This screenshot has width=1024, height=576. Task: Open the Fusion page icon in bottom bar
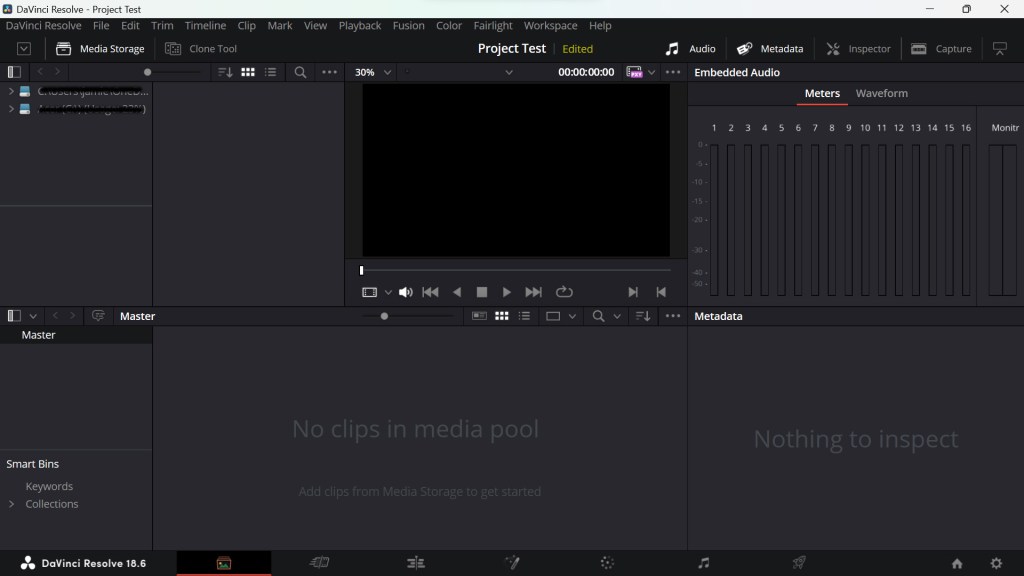click(511, 563)
